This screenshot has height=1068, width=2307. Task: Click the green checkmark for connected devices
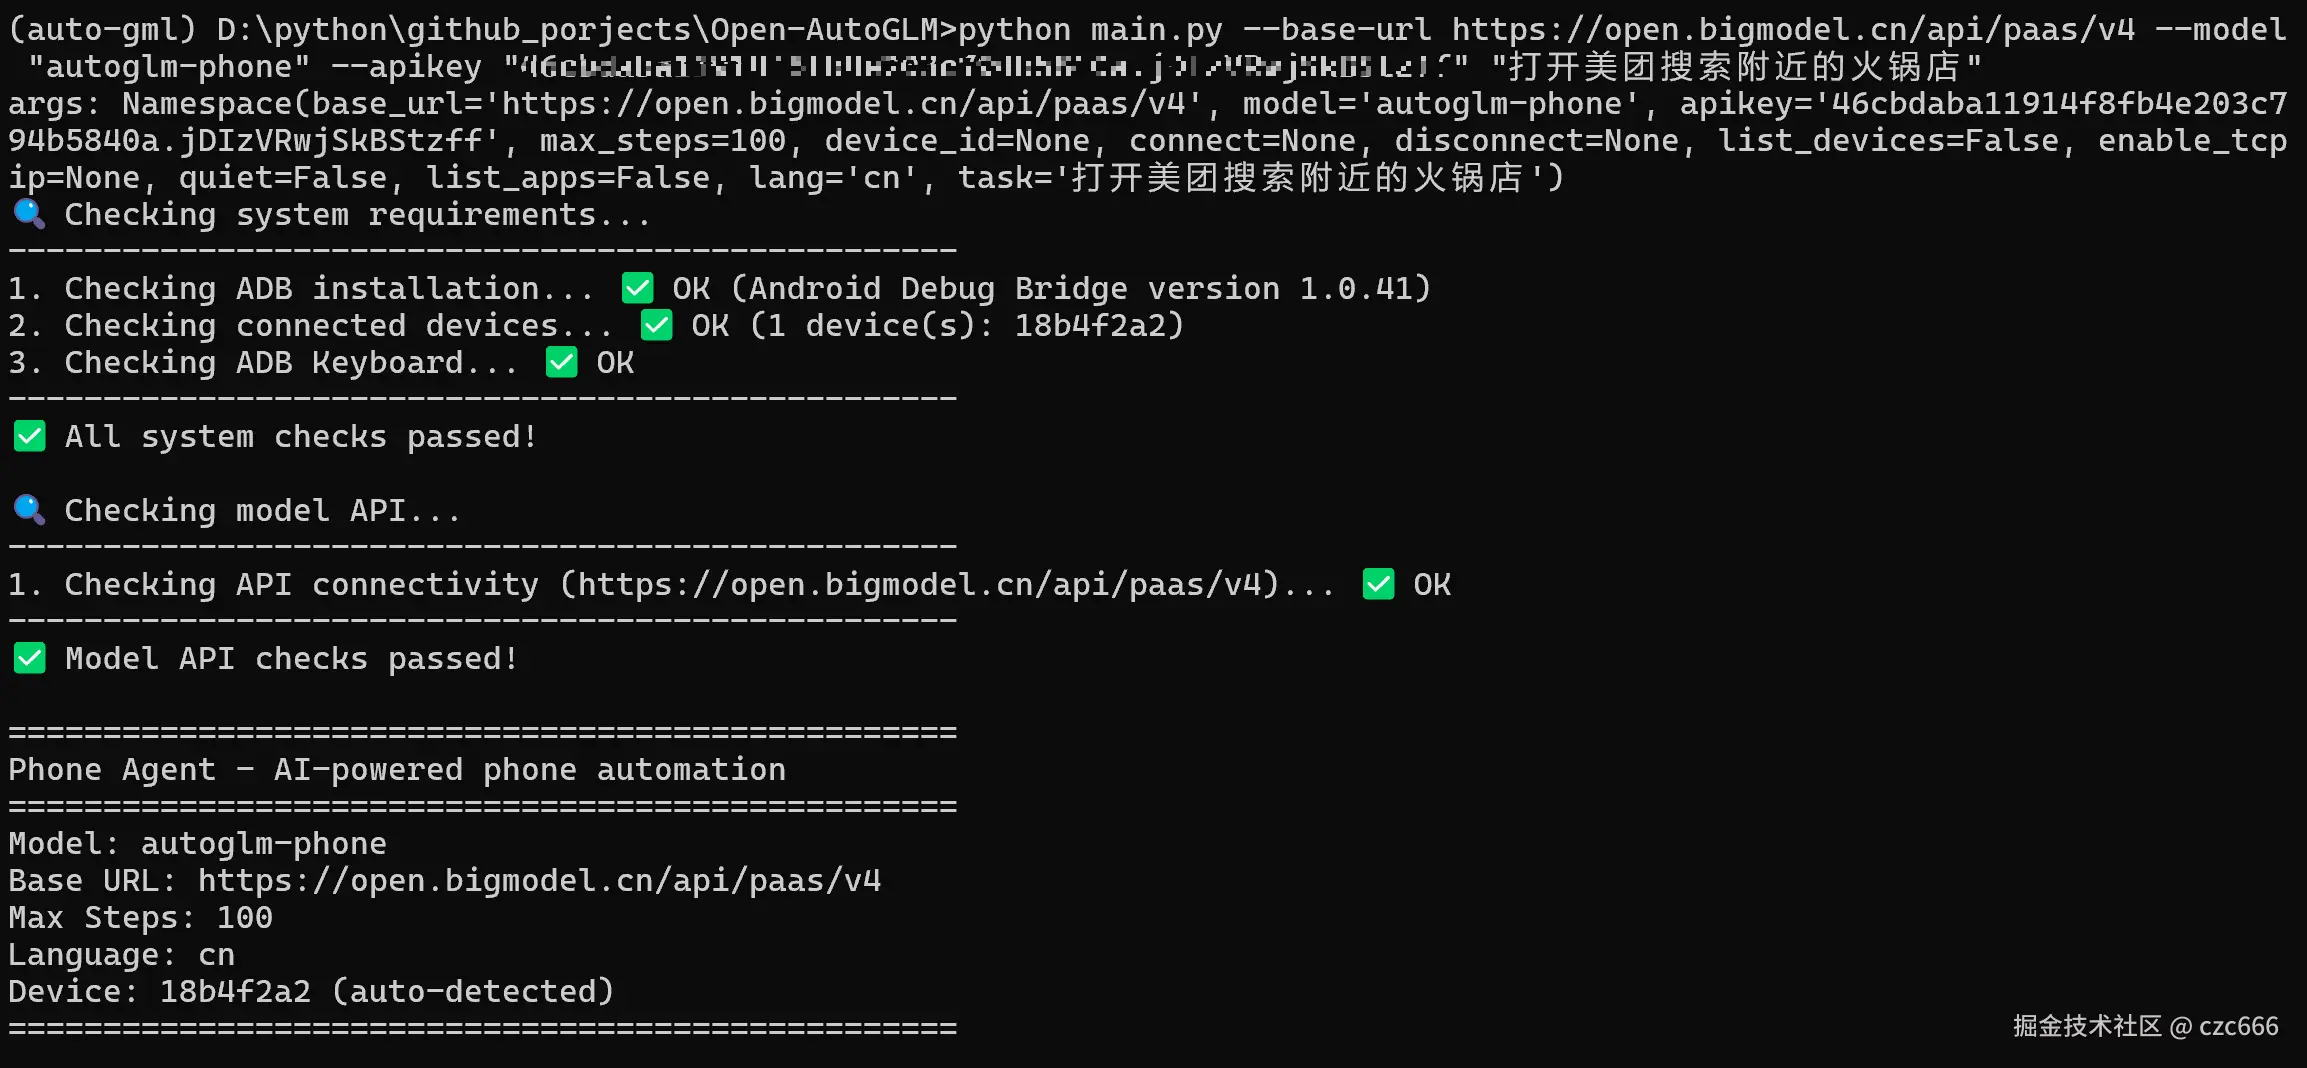tap(656, 326)
